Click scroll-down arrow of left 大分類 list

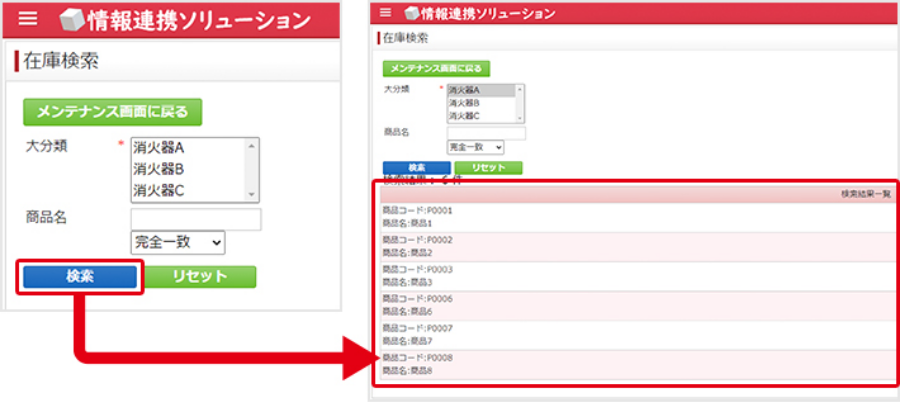pos(251,195)
